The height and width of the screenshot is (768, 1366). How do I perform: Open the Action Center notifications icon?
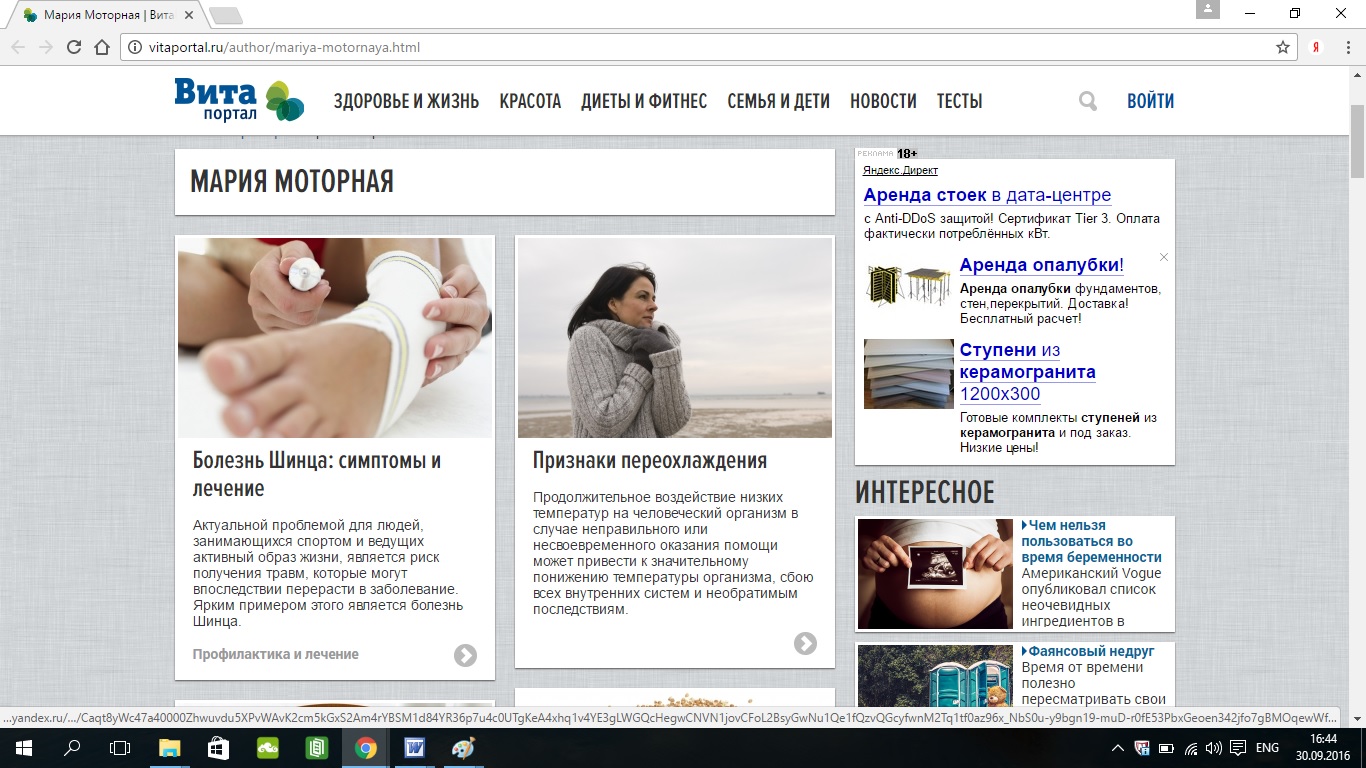(1238, 748)
